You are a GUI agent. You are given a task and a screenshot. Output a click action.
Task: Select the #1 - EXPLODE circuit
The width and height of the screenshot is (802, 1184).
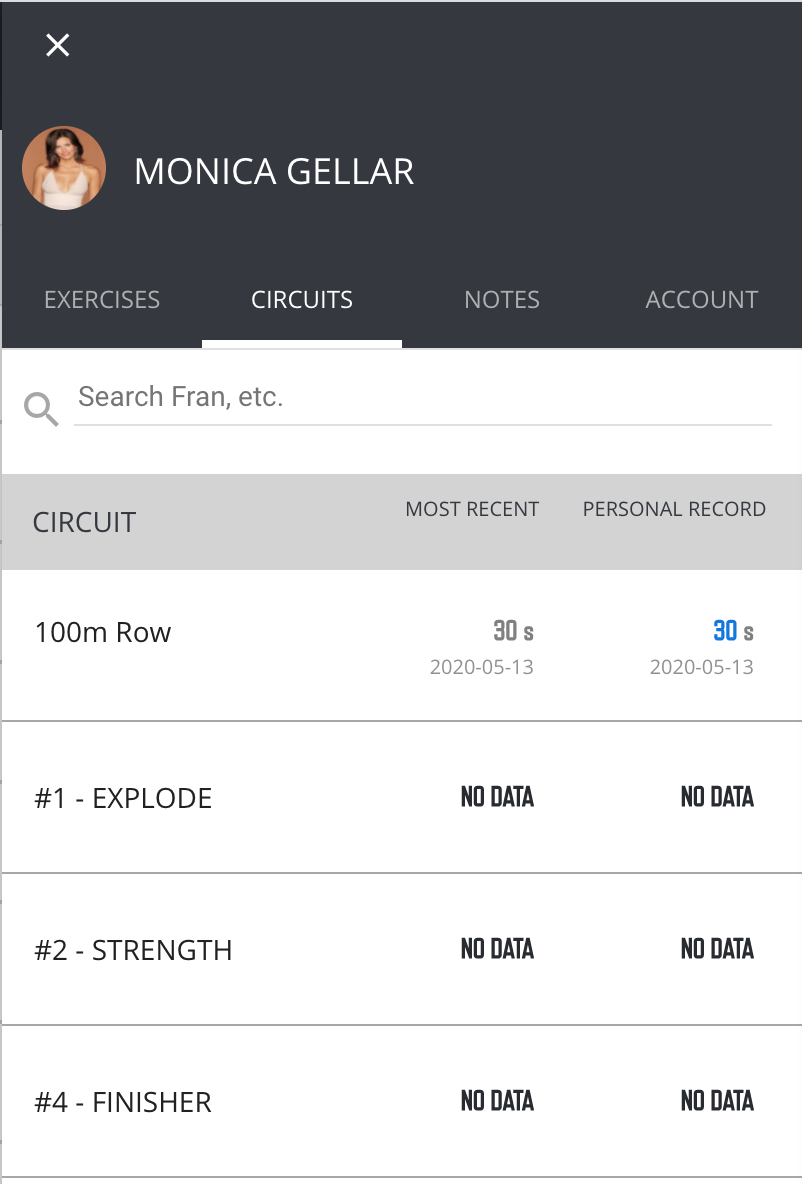tap(402, 797)
